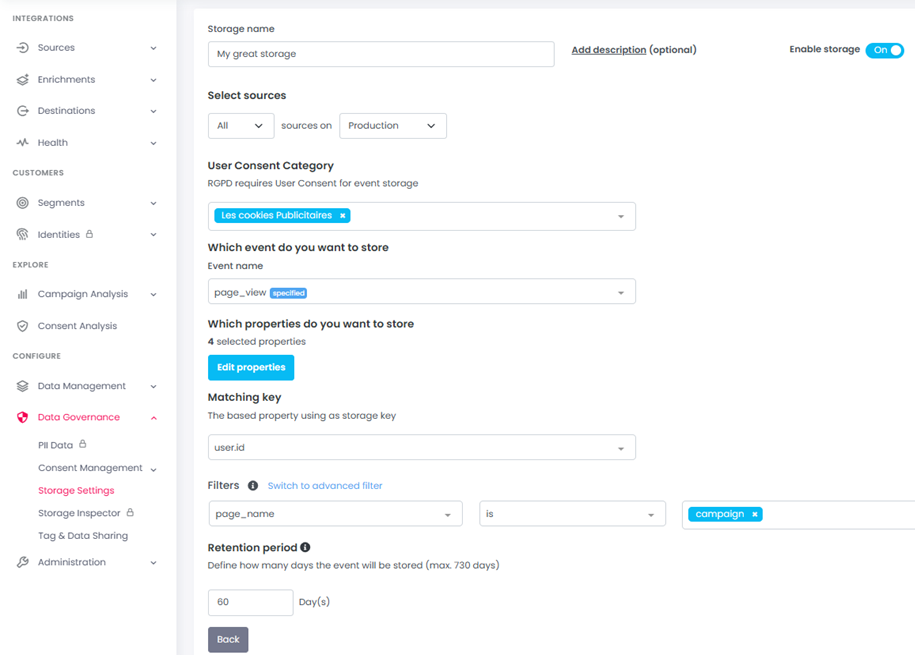This screenshot has height=655, width=915.
Task: Remove the campaign filter tag
Action: coord(755,514)
